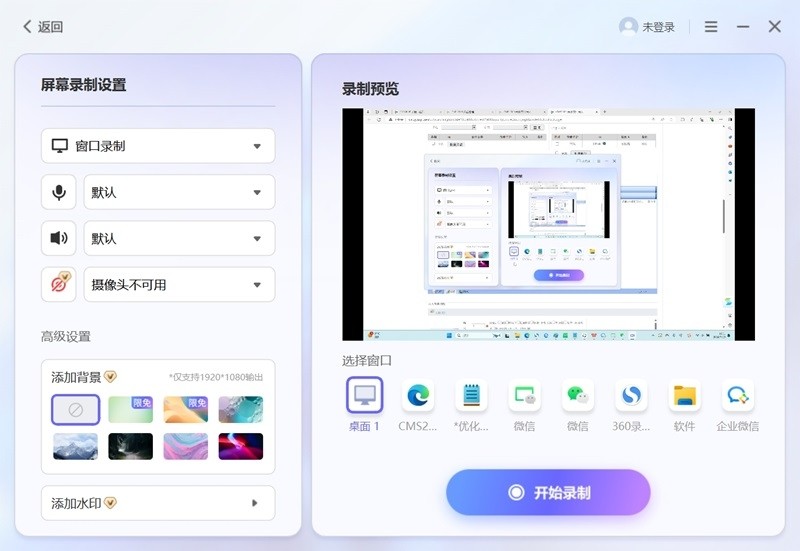The height and width of the screenshot is (551, 800).
Task: Expand the microphone 默认 device dropdown
Action: 178,192
